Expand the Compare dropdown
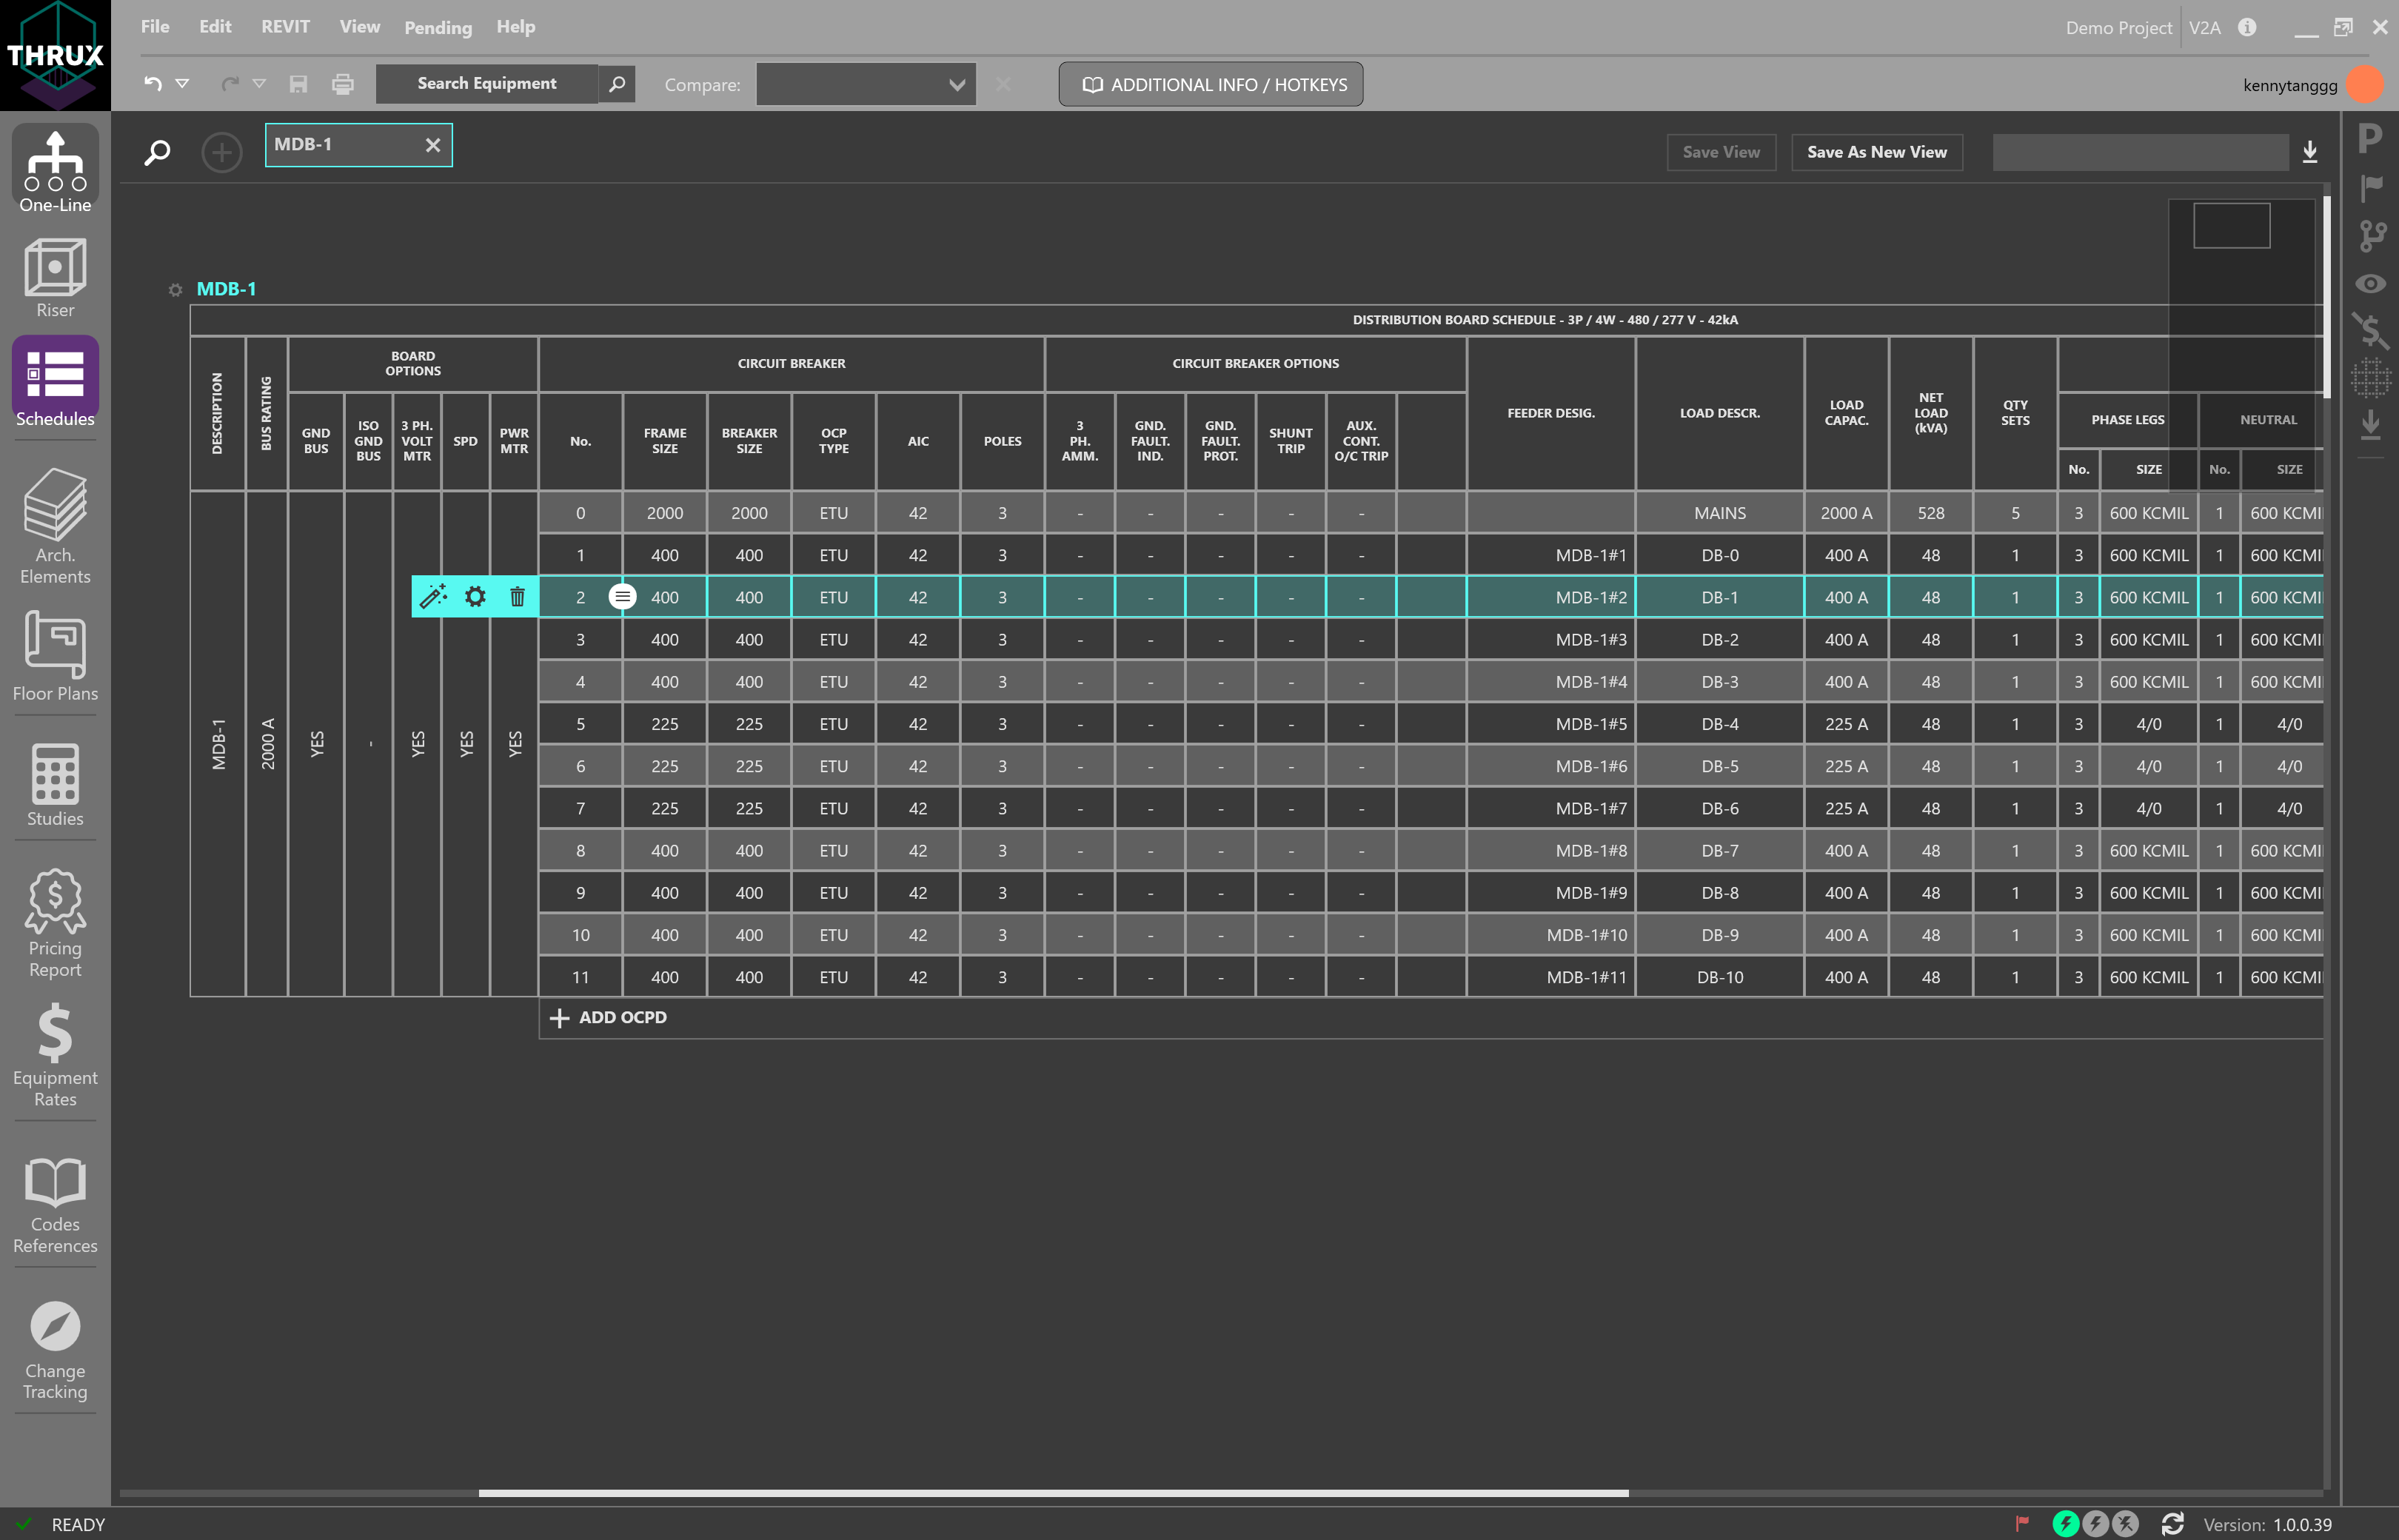2399x1540 pixels. (956, 85)
